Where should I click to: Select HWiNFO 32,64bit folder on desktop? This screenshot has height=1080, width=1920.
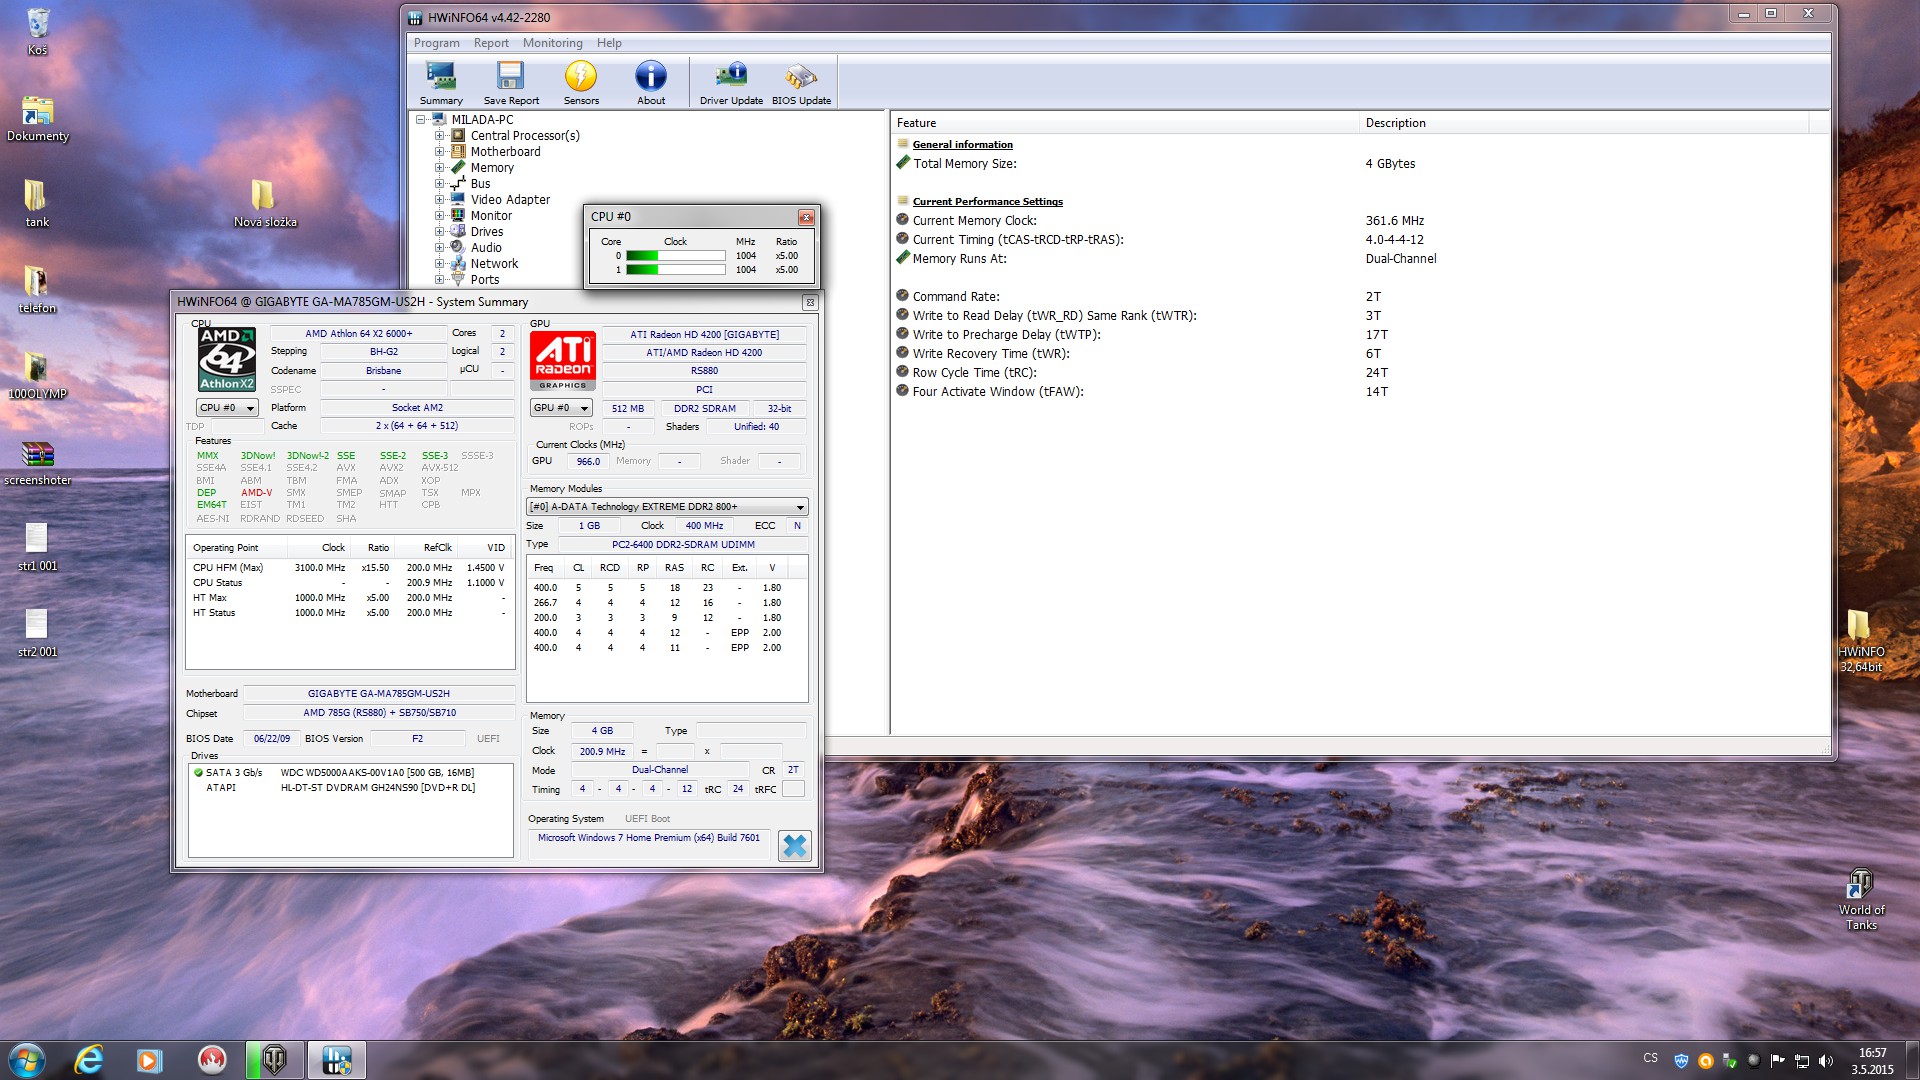tap(1860, 640)
